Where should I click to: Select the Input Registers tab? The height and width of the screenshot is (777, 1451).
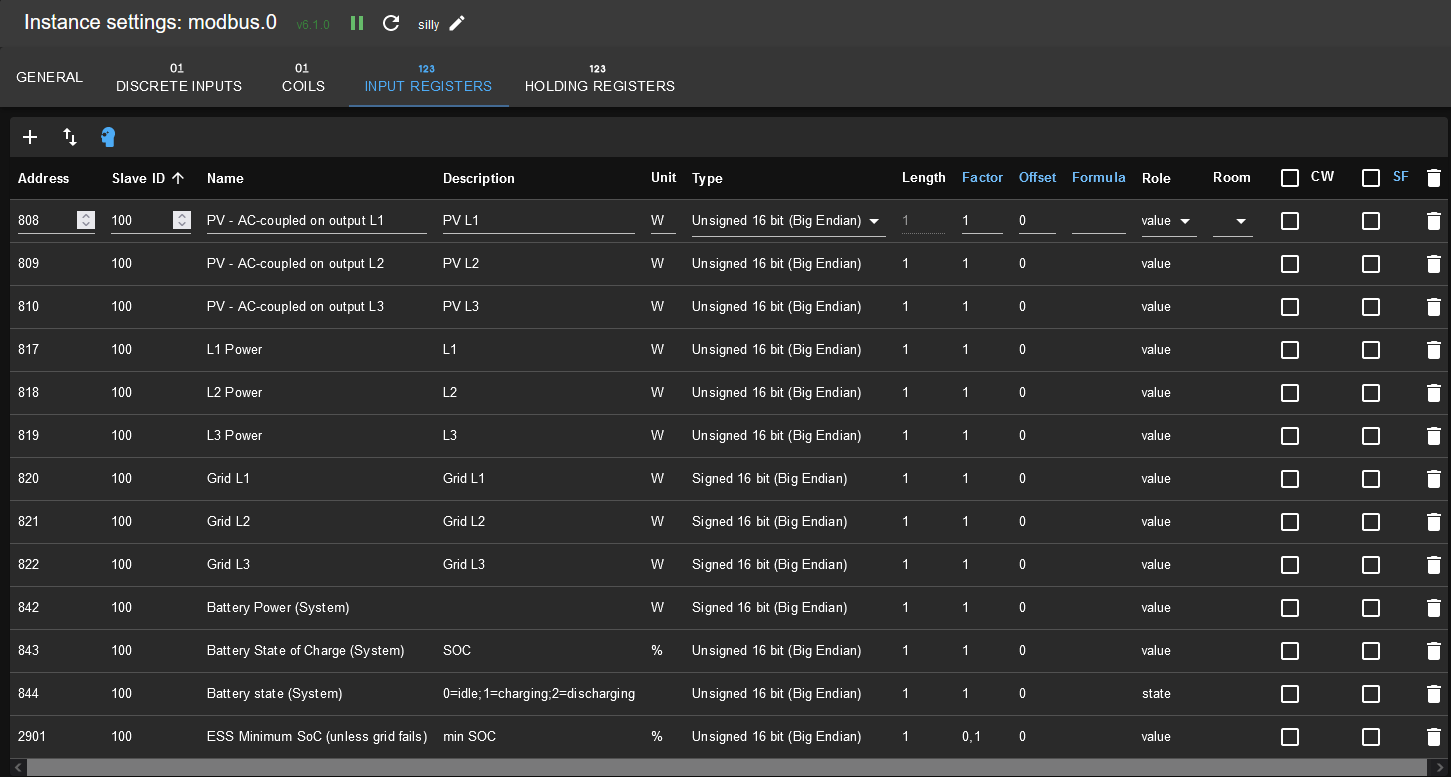[428, 77]
